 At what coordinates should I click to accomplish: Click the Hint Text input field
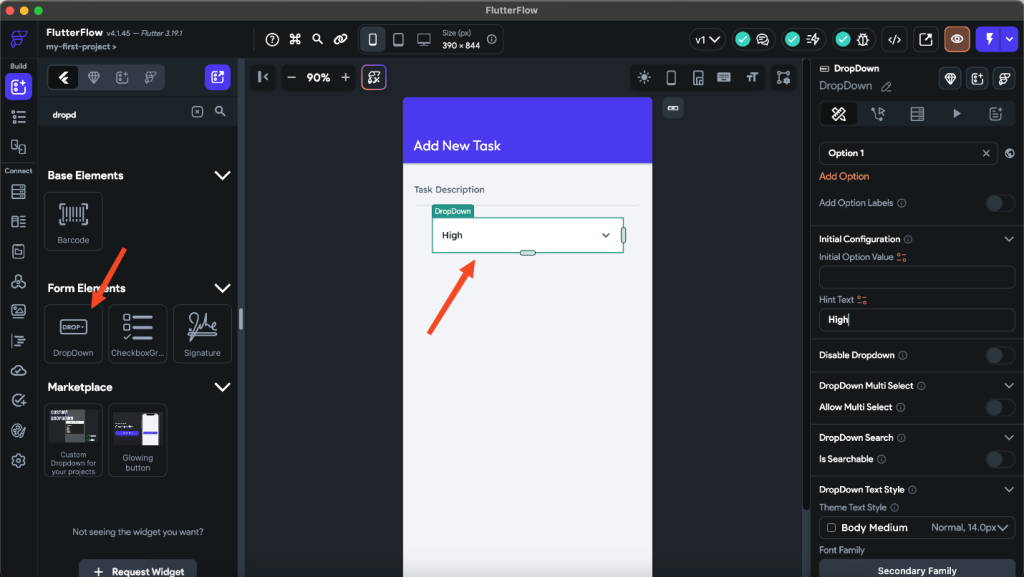917,320
